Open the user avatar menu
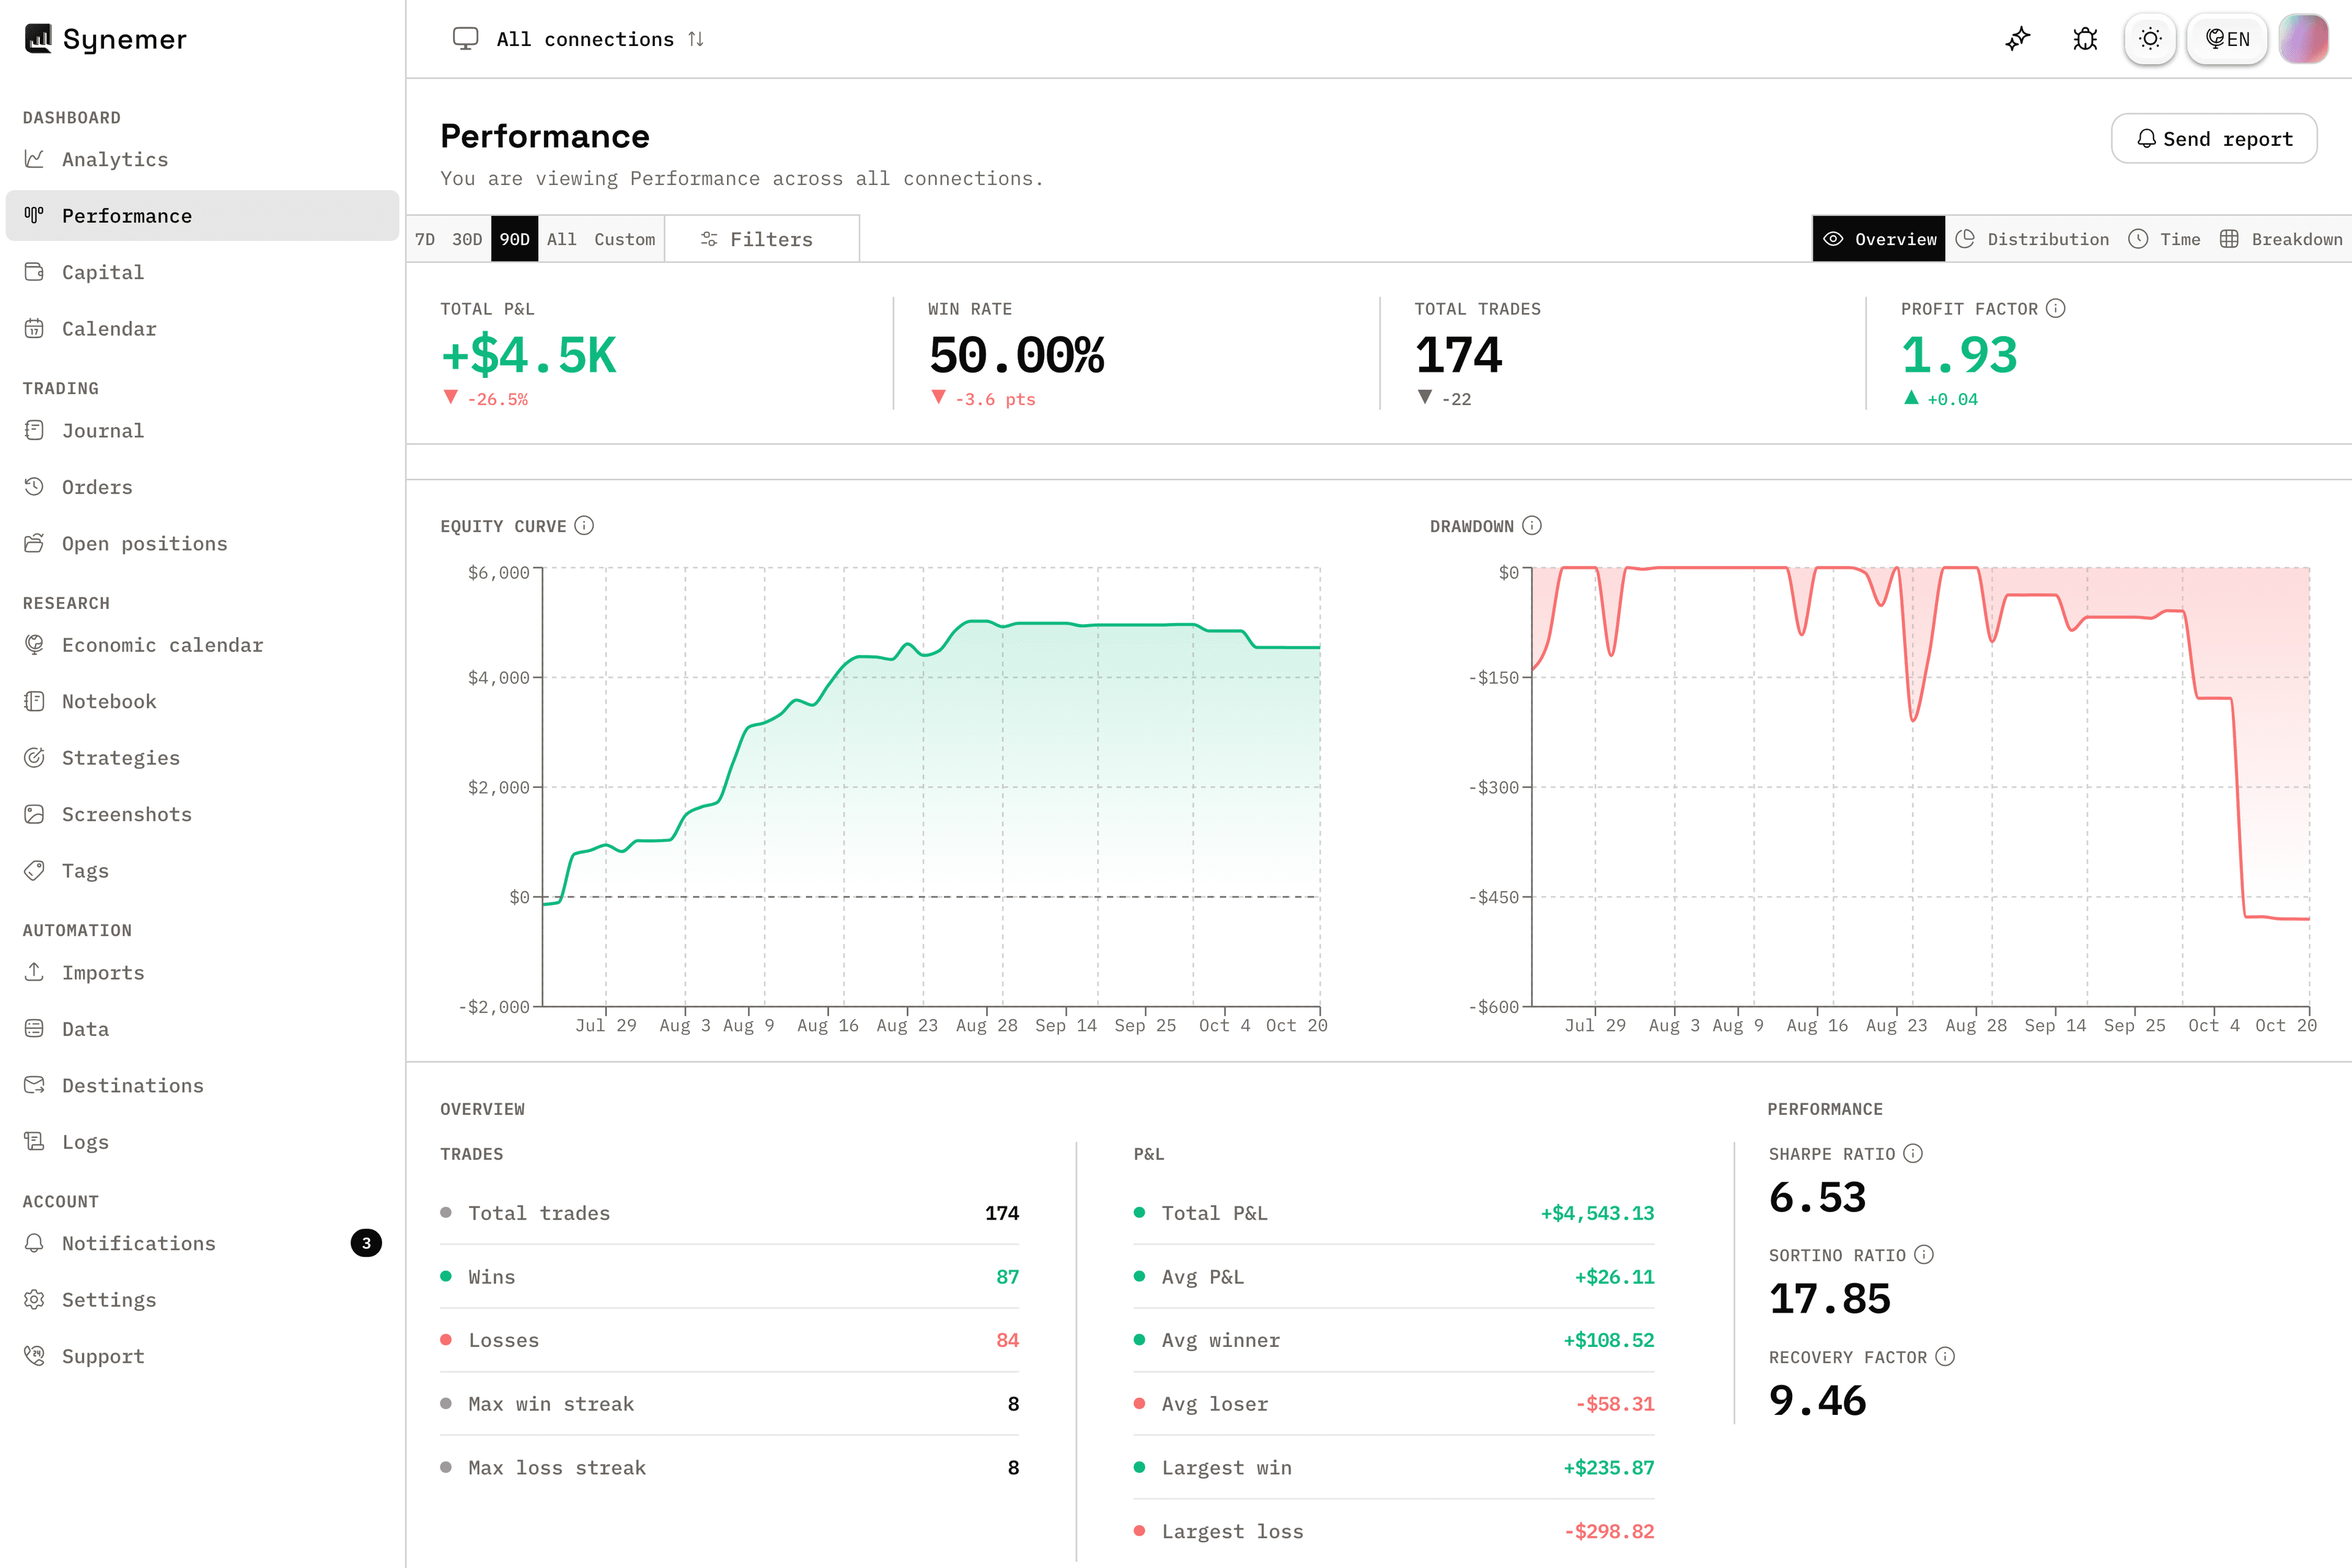Screen dimensions: 2352x1568 coord(2303,39)
